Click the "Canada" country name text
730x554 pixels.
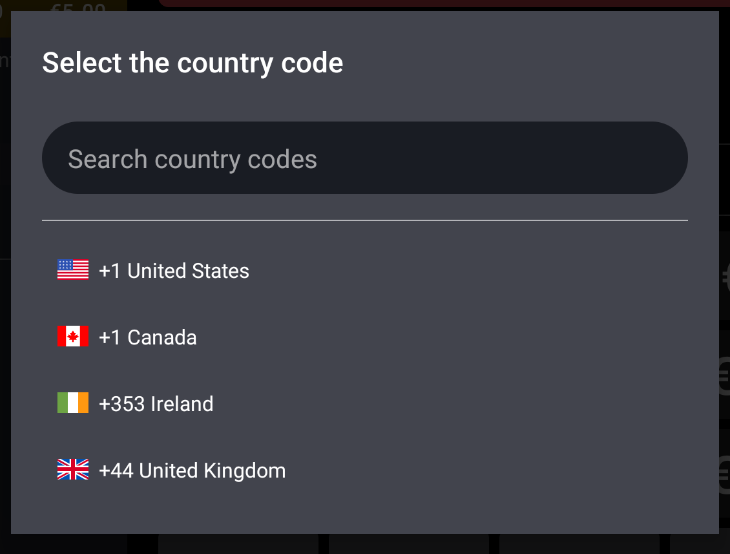(x=162, y=338)
